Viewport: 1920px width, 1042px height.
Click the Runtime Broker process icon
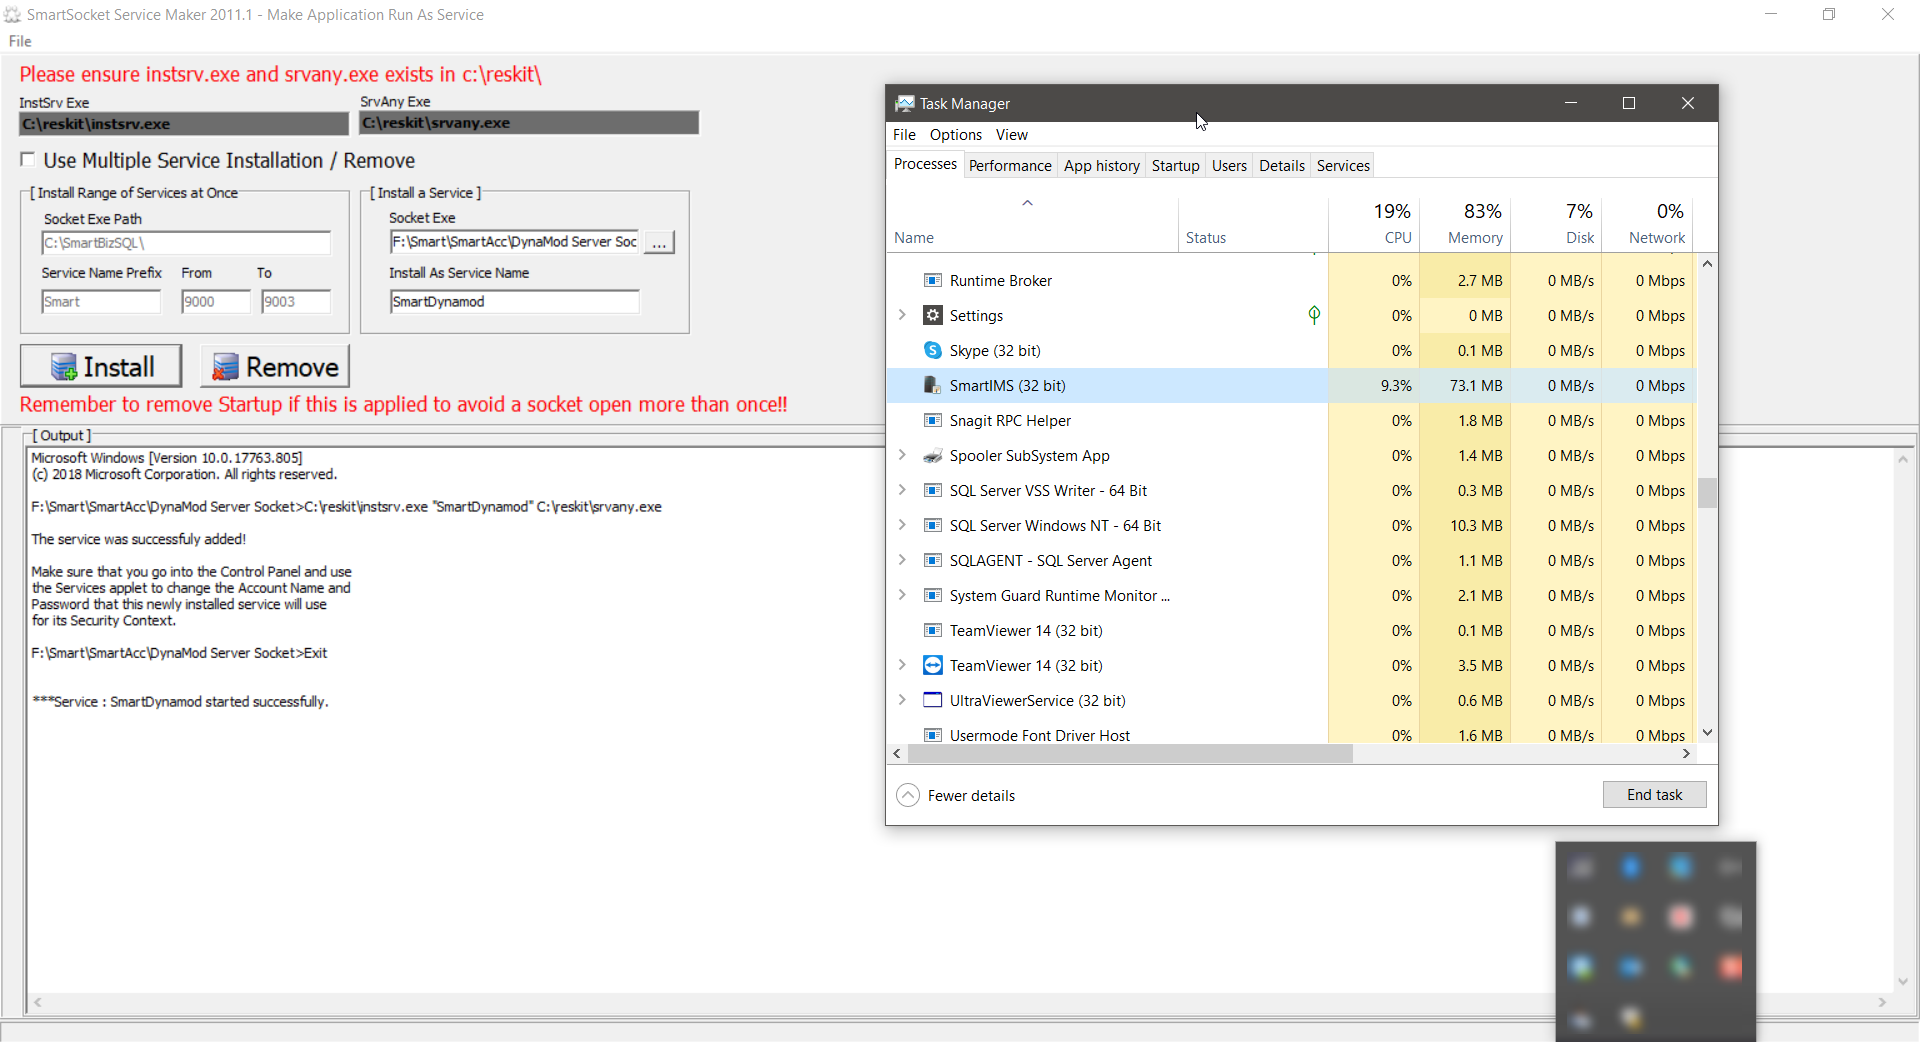[x=932, y=281]
